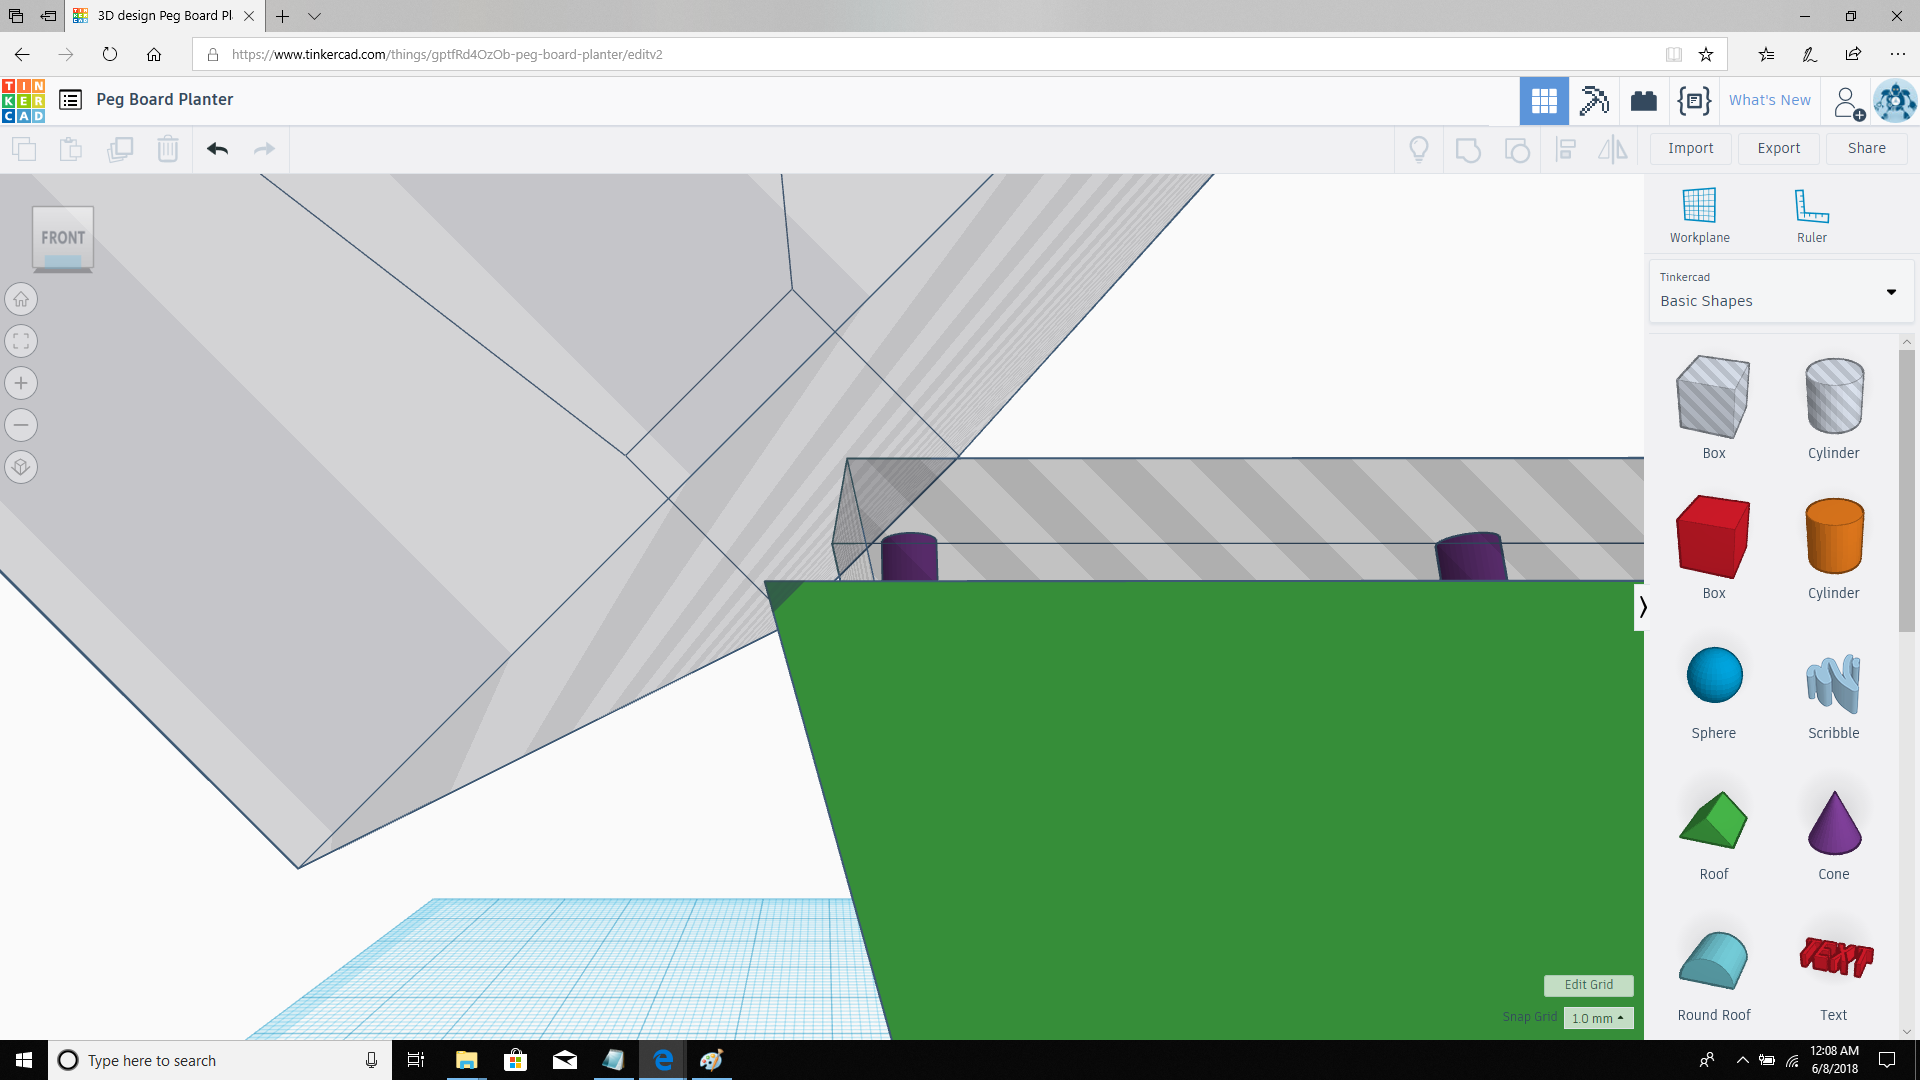Open the Code Blocks editor
The height and width of the screenshot is (1080, 1920).
point(1693,100)
